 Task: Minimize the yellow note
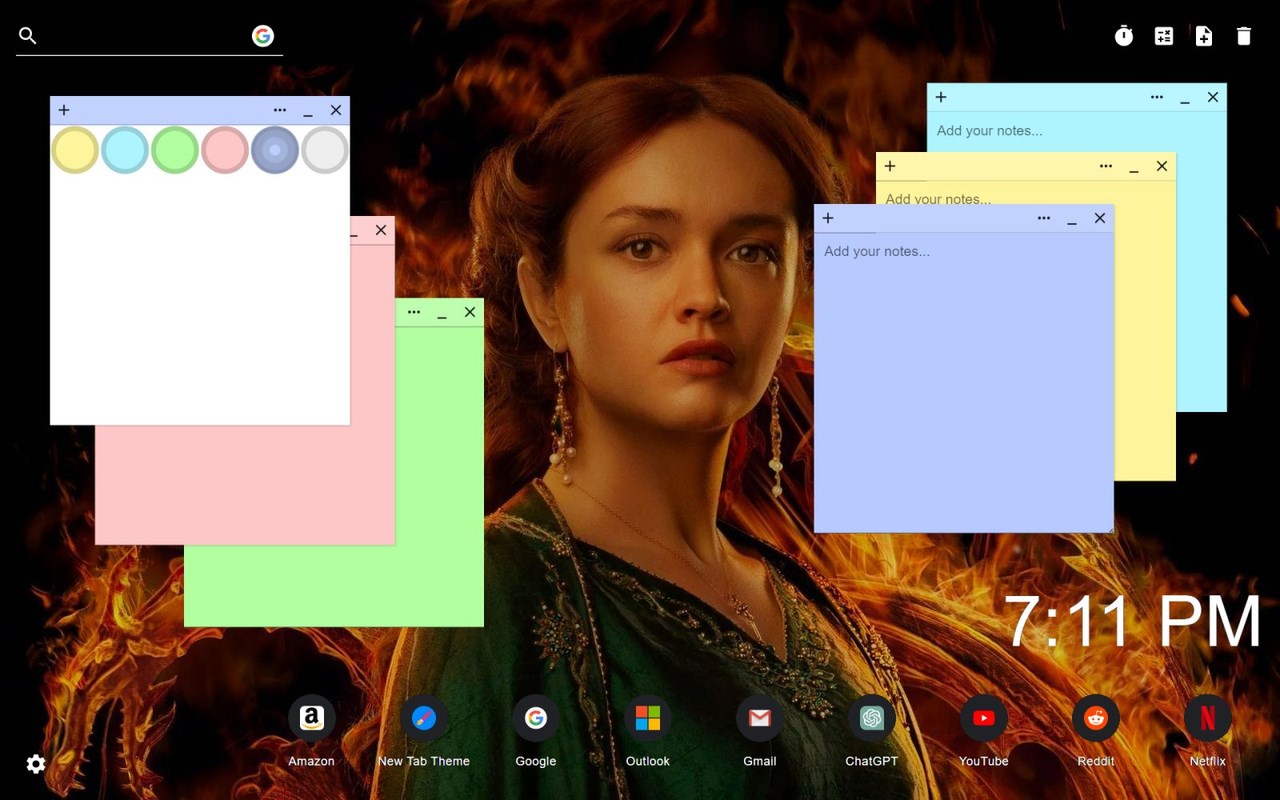pyautogui.click(x=1134, y=168)
